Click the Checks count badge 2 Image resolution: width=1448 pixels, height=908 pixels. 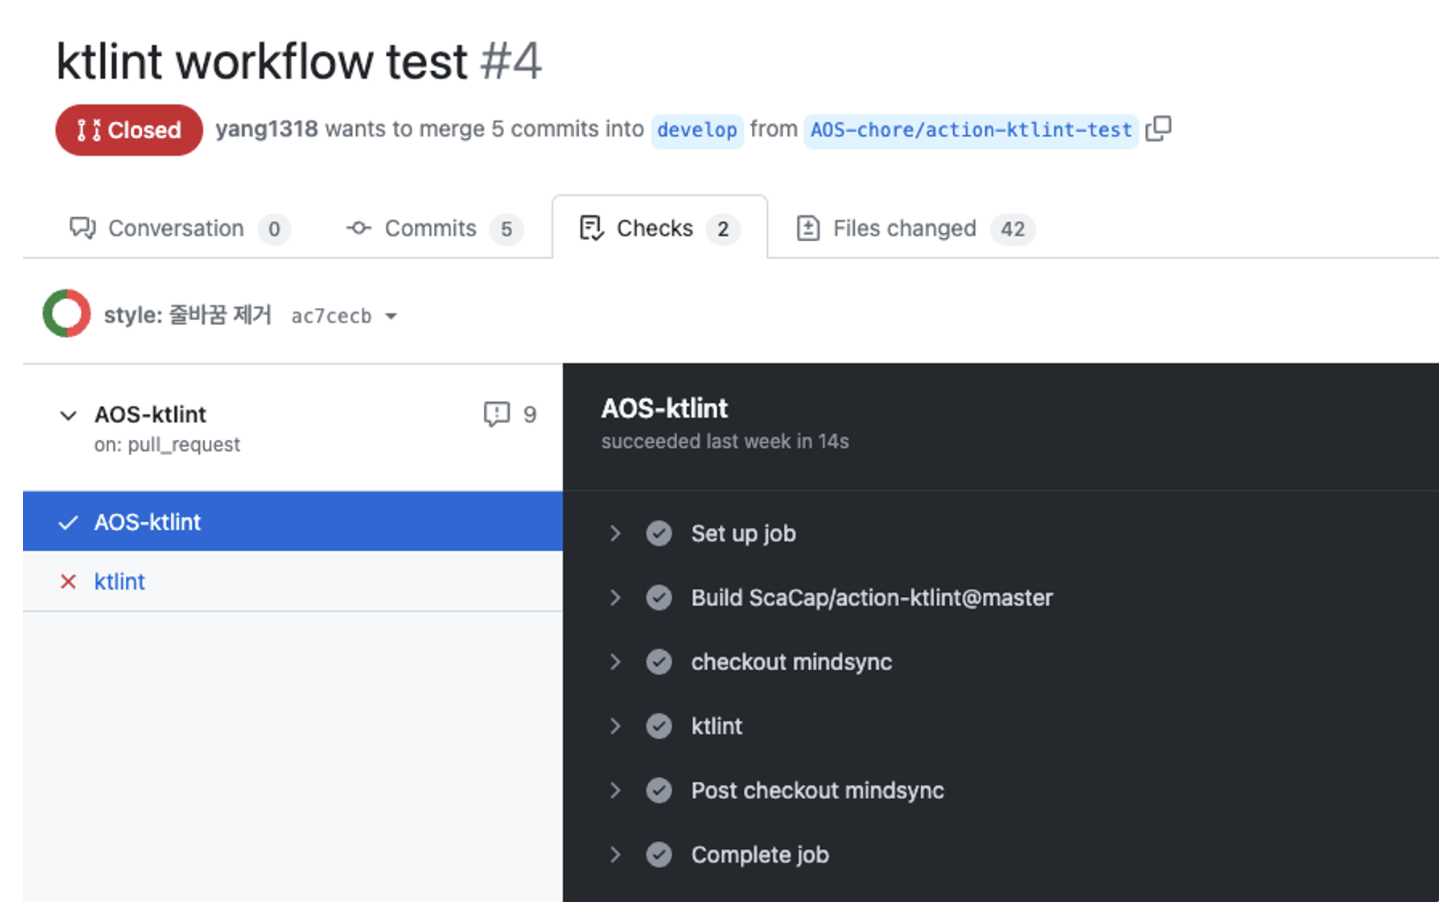(x=723, y=229)
